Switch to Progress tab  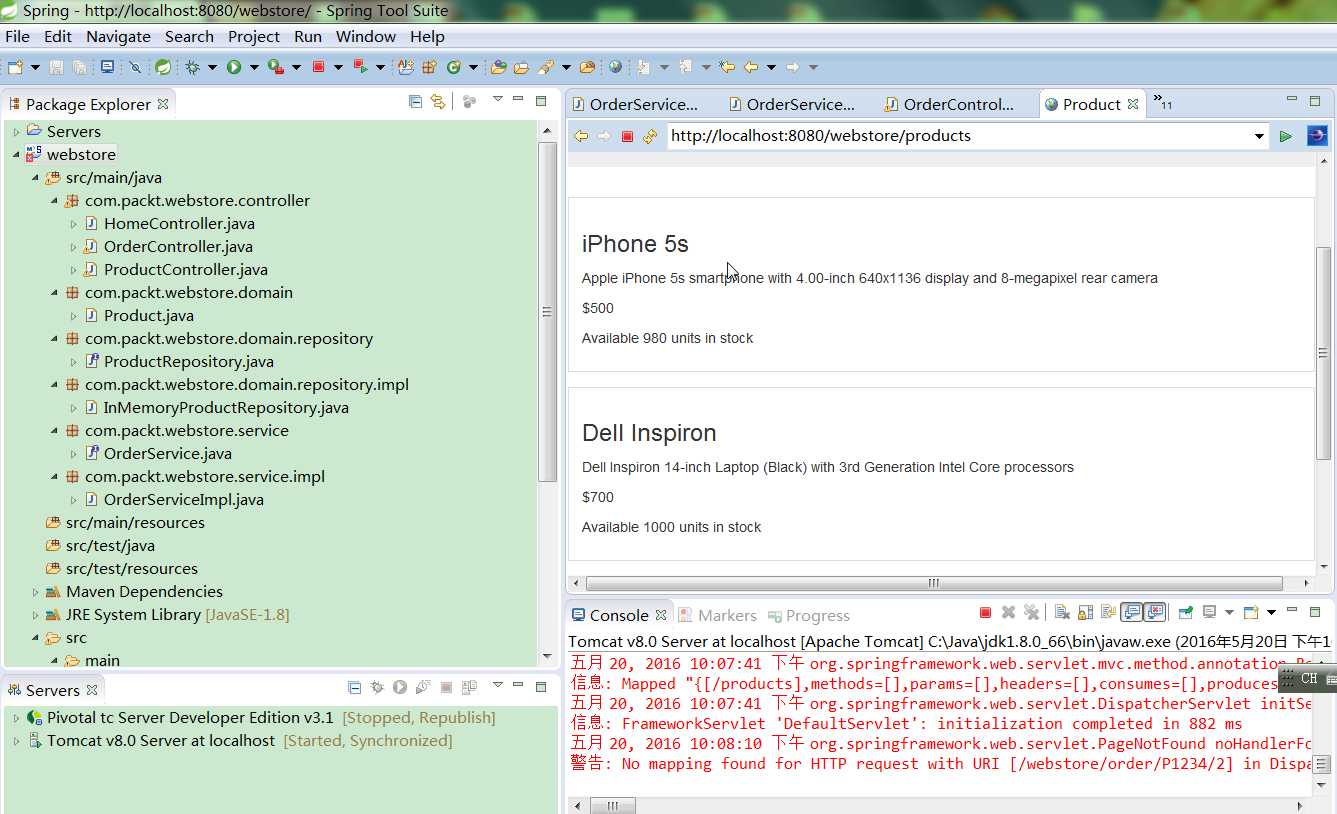(x=807, y=615)
